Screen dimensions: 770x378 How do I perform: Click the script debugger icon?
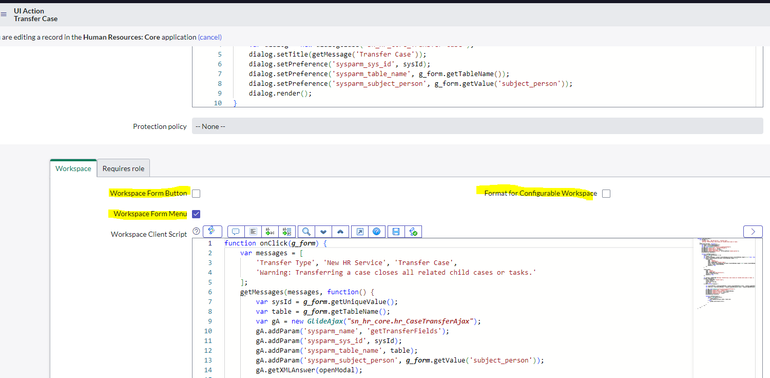pos(413,231)
